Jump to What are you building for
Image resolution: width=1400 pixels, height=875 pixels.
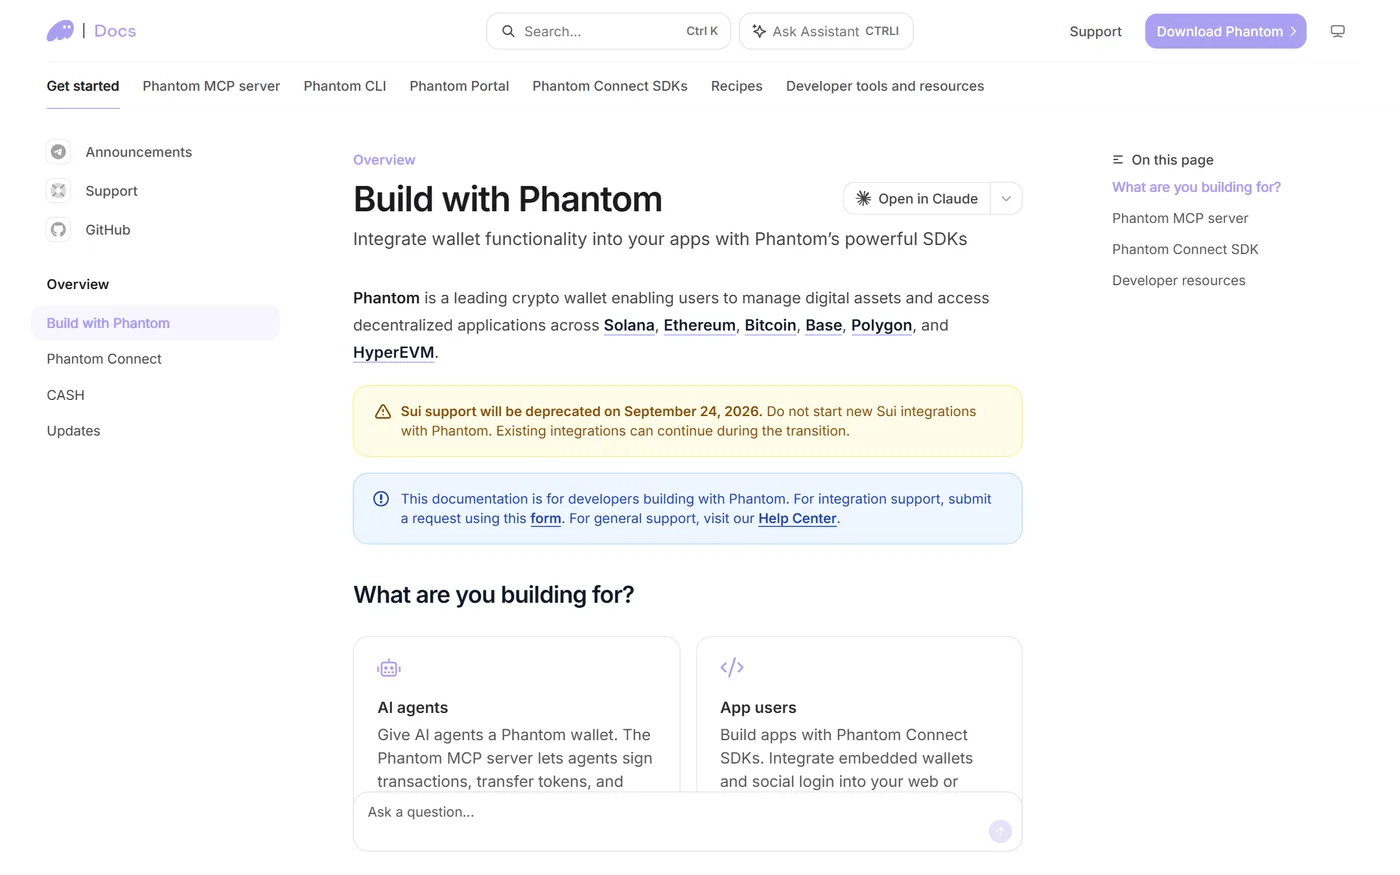click(x=1196, y=187)
